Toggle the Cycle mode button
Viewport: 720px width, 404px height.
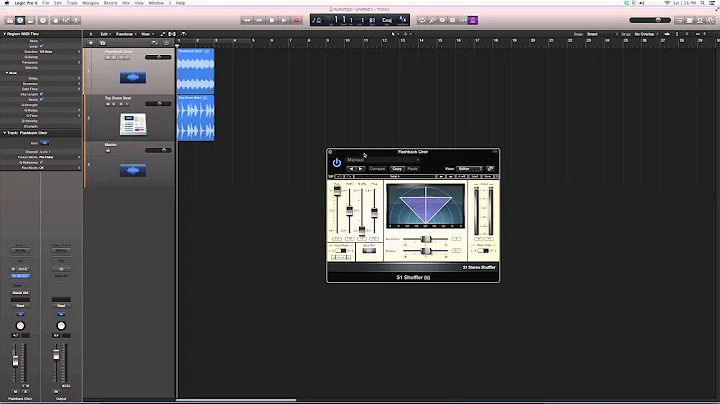pyautogui.click(x=422, y=20)
